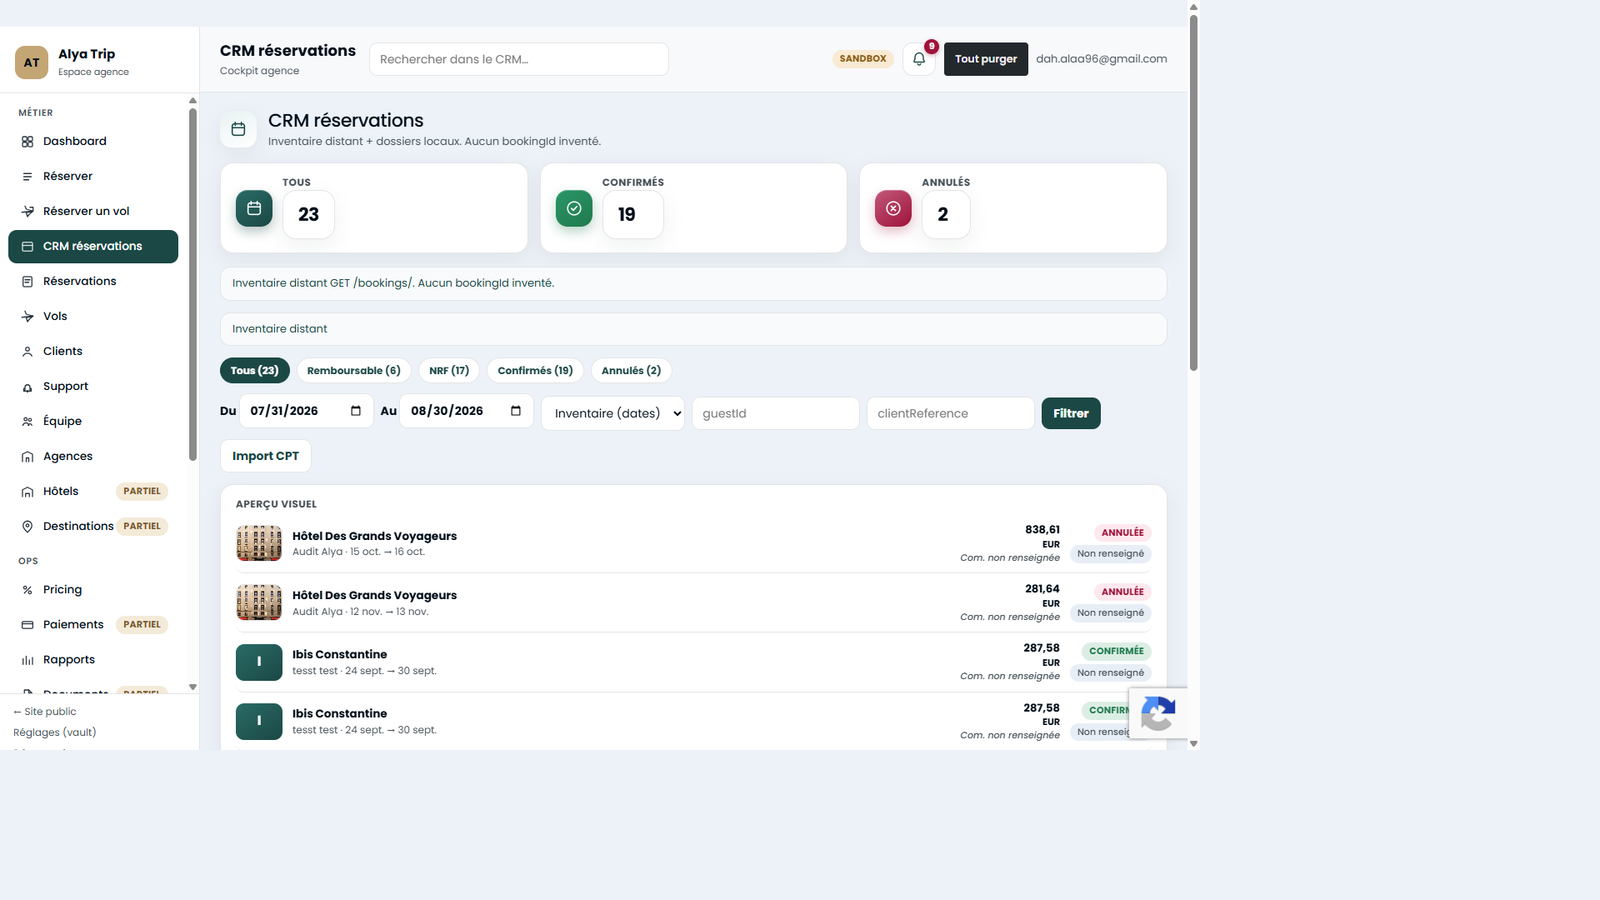Click the Équipe group icon
Screen dimensions: 1600x900
point(27,421)
